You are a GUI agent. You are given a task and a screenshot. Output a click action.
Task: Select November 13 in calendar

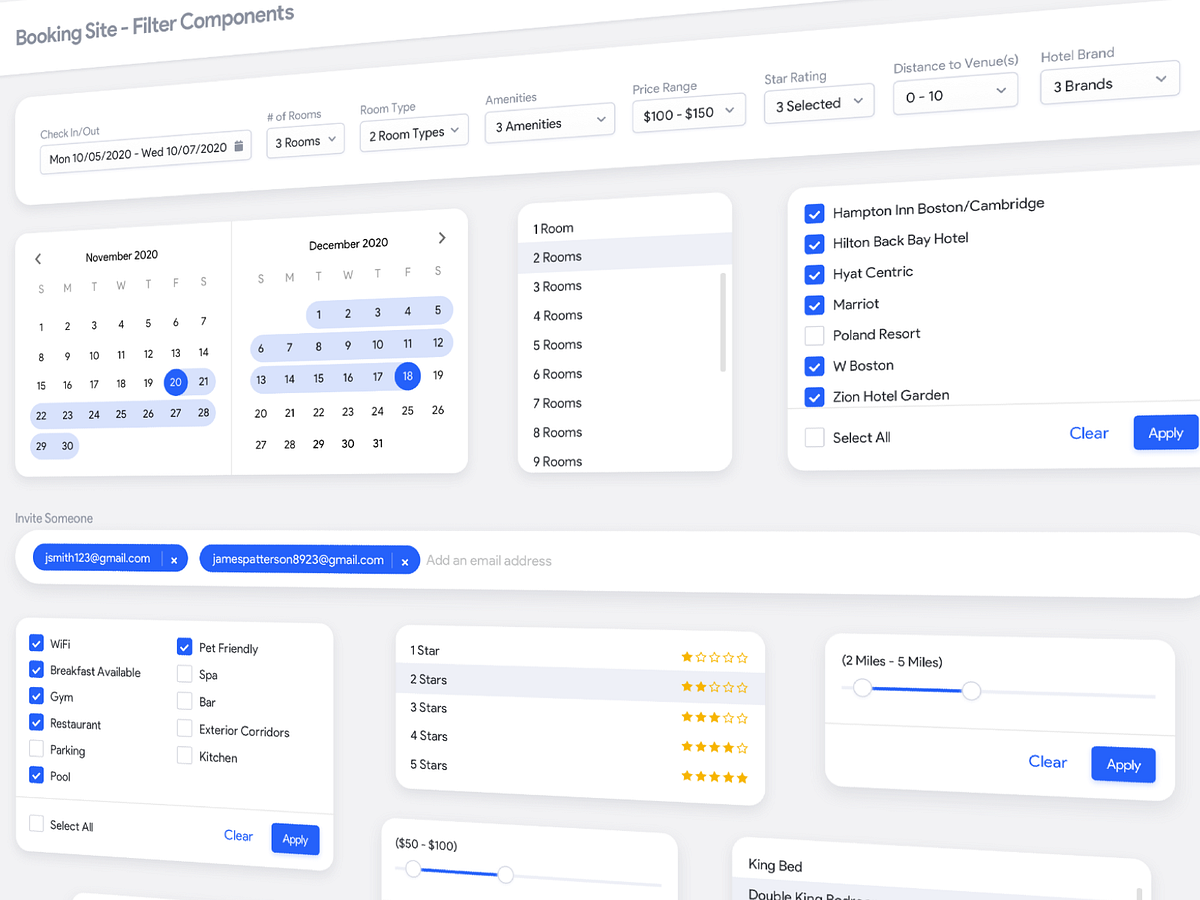[175, 353]
